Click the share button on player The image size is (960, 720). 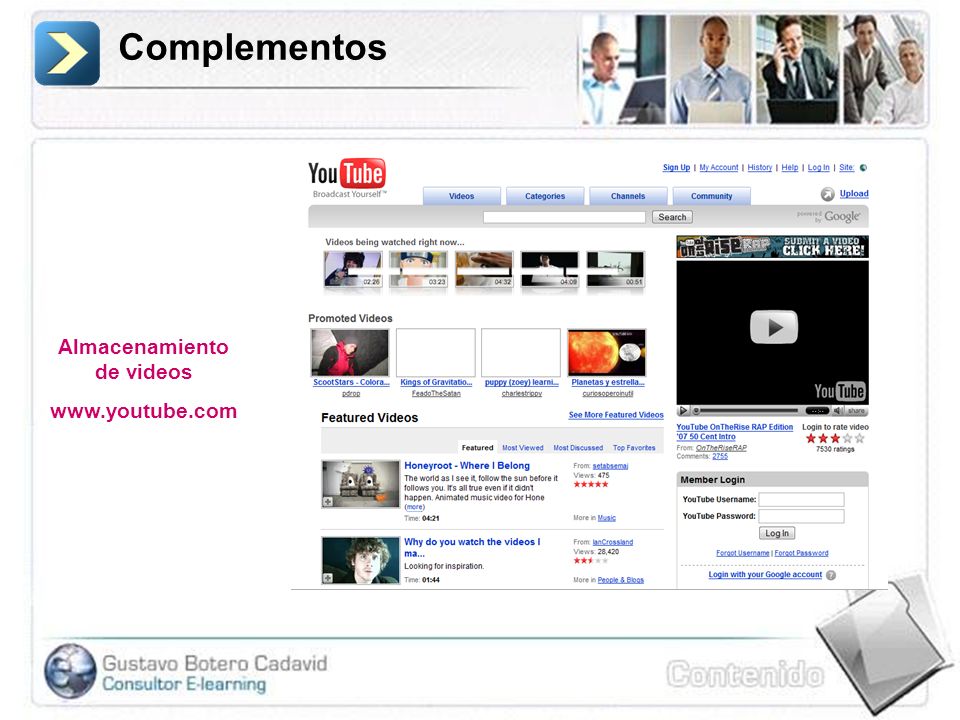[x=856, y=411]
